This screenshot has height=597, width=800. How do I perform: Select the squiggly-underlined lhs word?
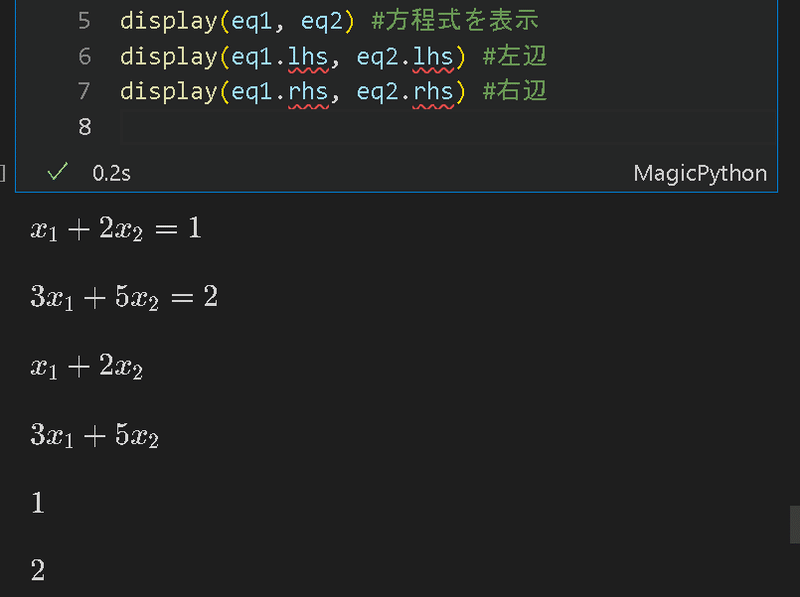[310, 57]
